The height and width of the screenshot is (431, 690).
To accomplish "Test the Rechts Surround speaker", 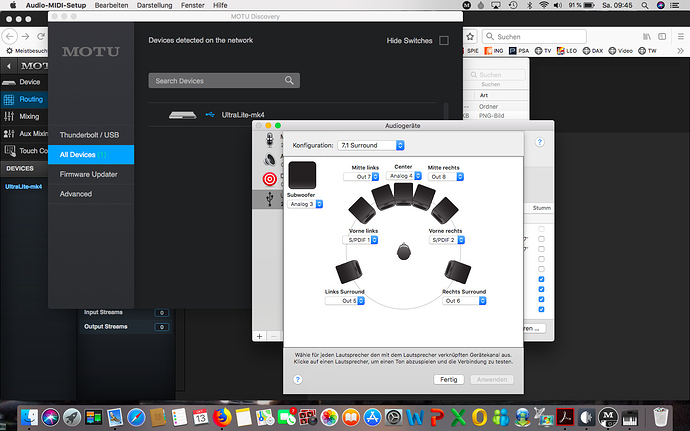I will click(458, 272).
